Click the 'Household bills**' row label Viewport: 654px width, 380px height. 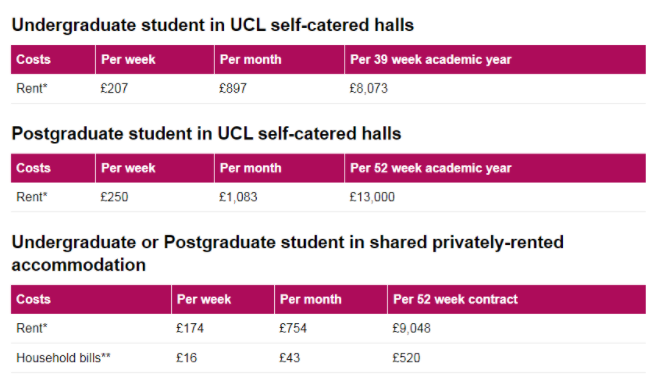click(x=63, y=358)
